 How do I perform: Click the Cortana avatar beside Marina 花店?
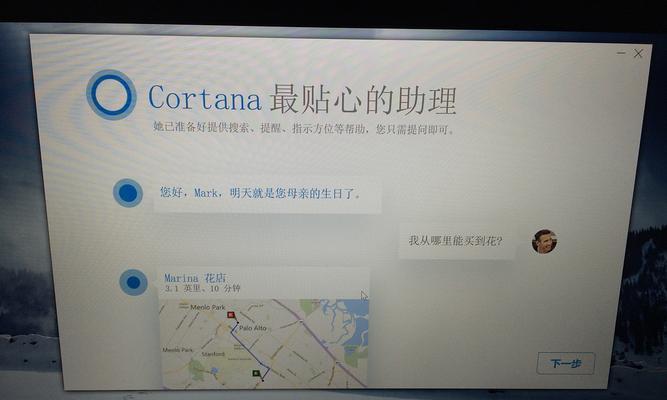pyautogui.click(x=133, y=282)
